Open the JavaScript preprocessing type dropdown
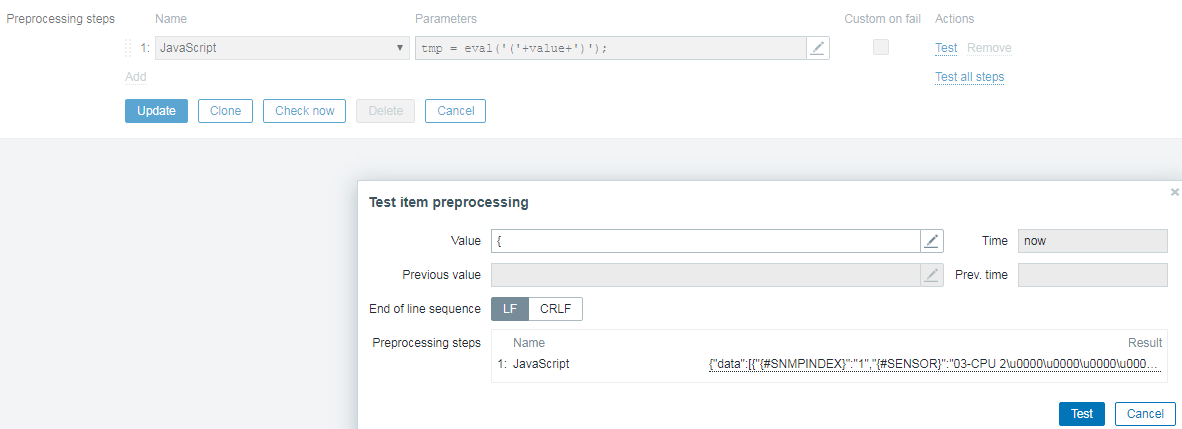This screenshot has width=1182, height=429. pos(282,48)
